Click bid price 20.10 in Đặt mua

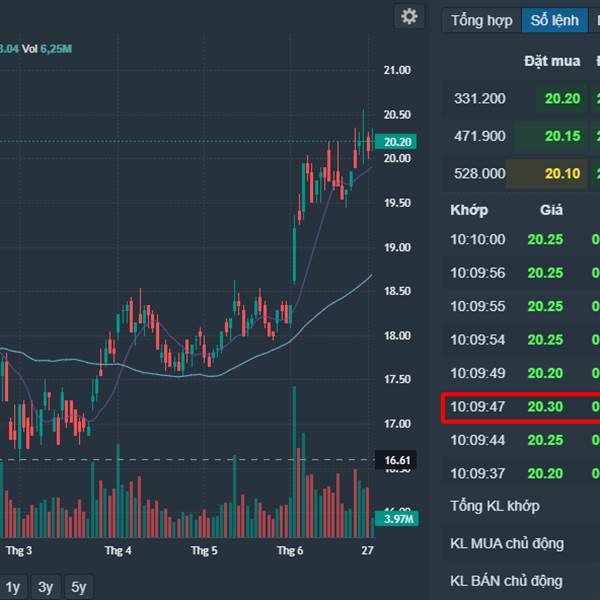click(562, 174)
